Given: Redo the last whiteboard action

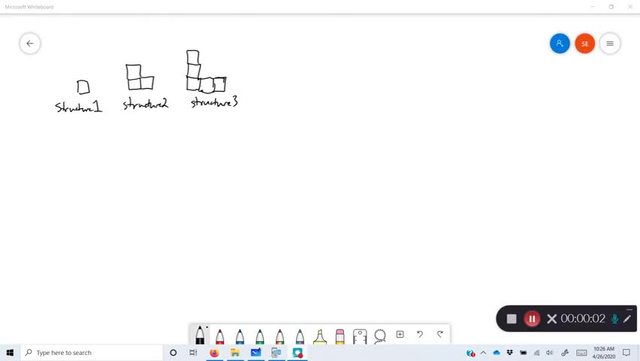Looking at the screenshot, I should pyautogui.click(x=440, y=334).
